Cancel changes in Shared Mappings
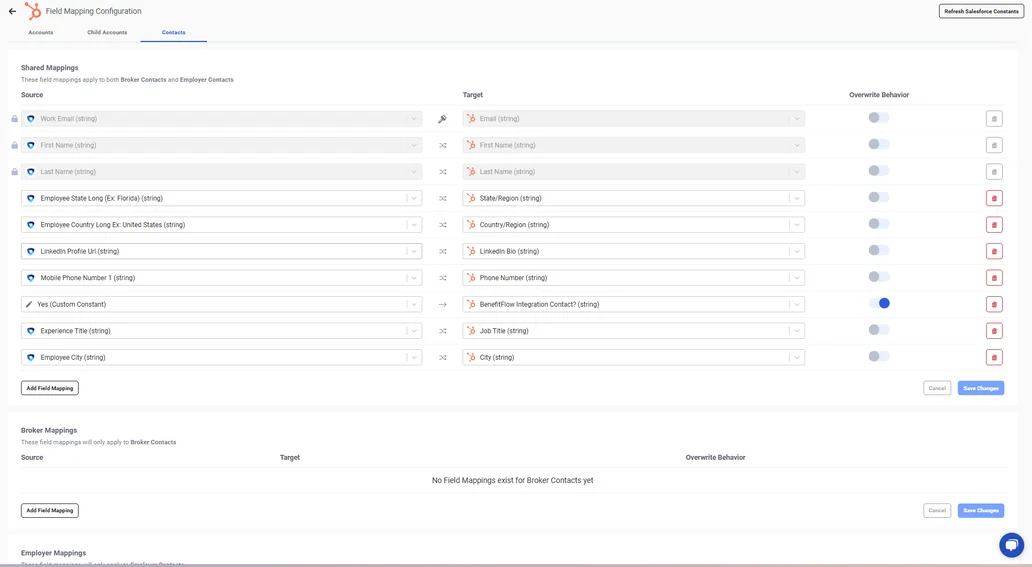 point(937,388)
